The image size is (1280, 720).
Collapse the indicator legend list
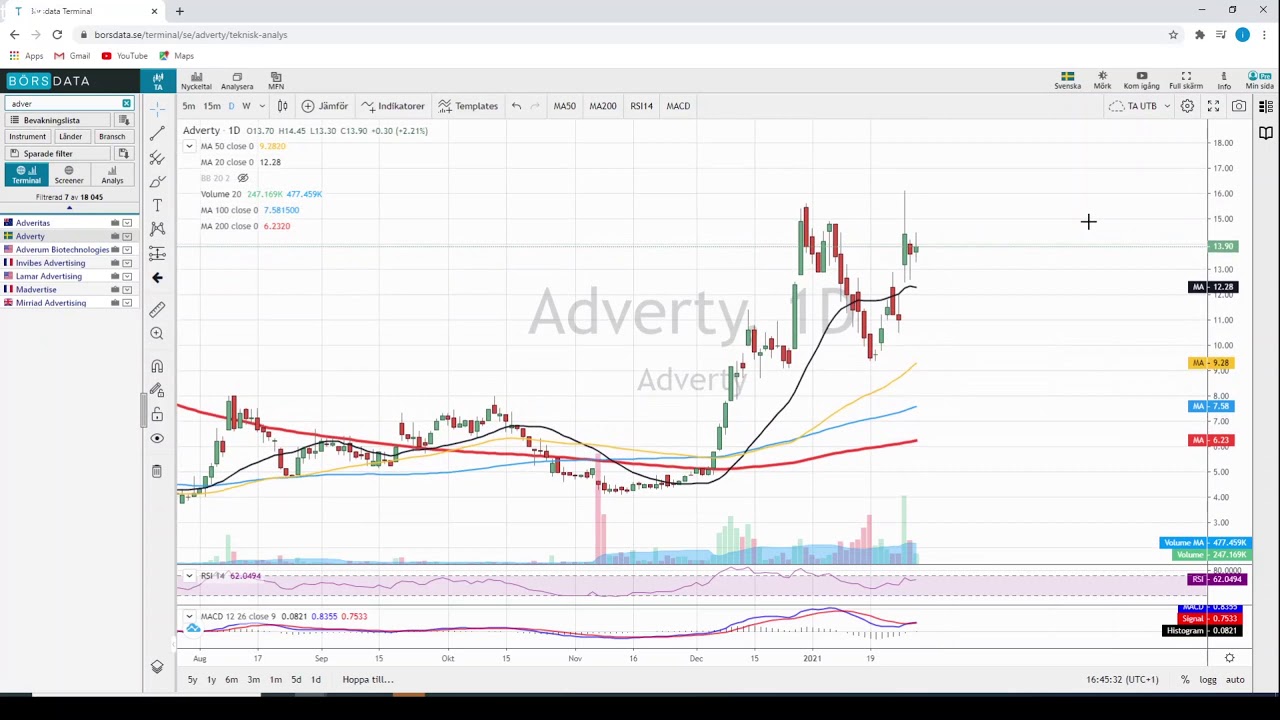click(x=189, y=146)
